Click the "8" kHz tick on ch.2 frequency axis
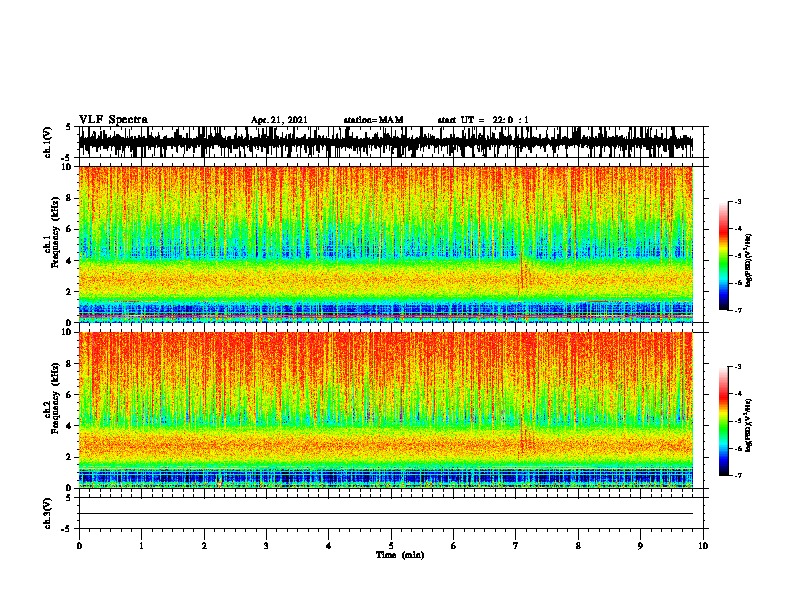 70,364
